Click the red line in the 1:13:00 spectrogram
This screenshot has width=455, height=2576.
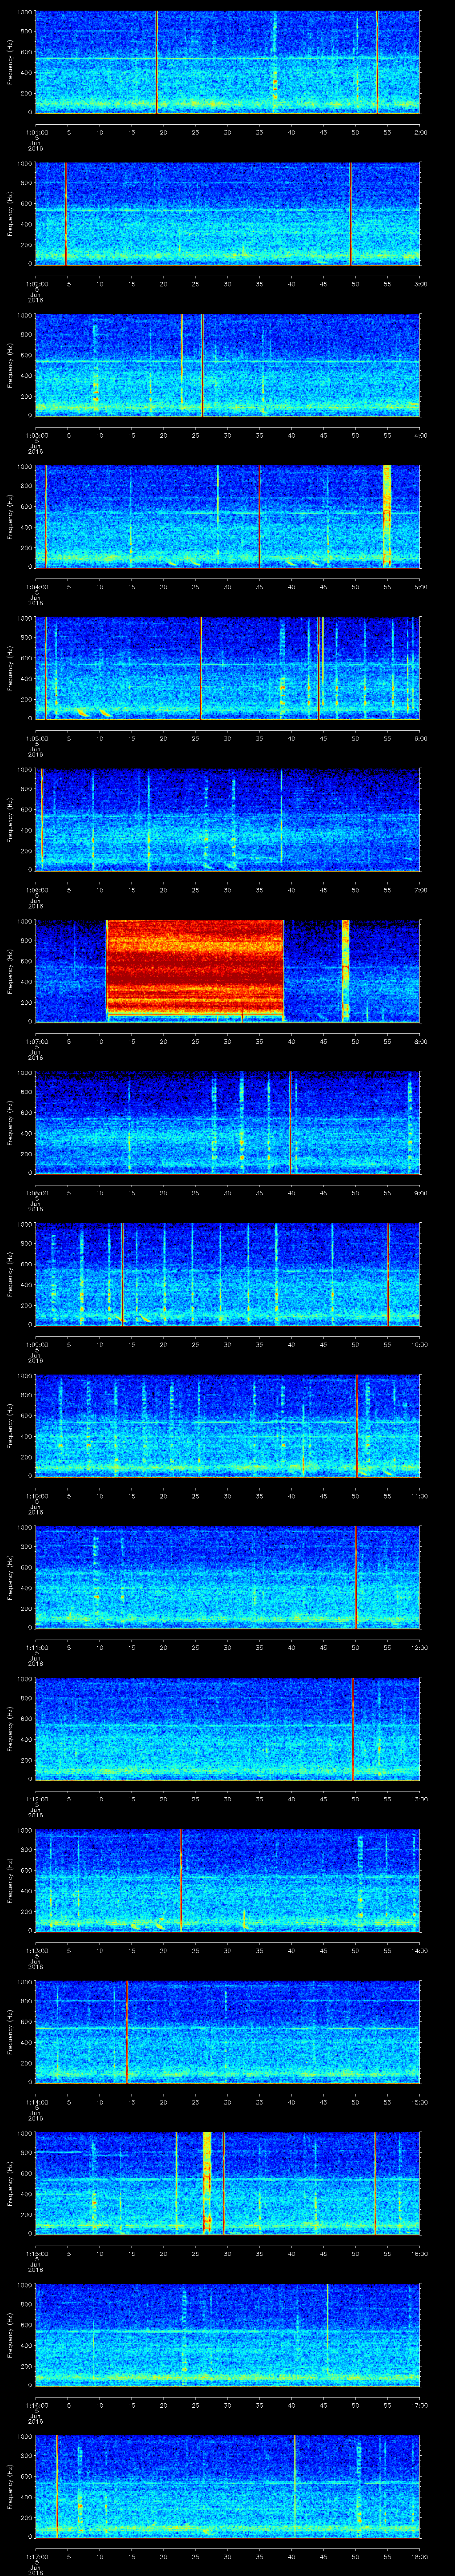(181, 1880)
